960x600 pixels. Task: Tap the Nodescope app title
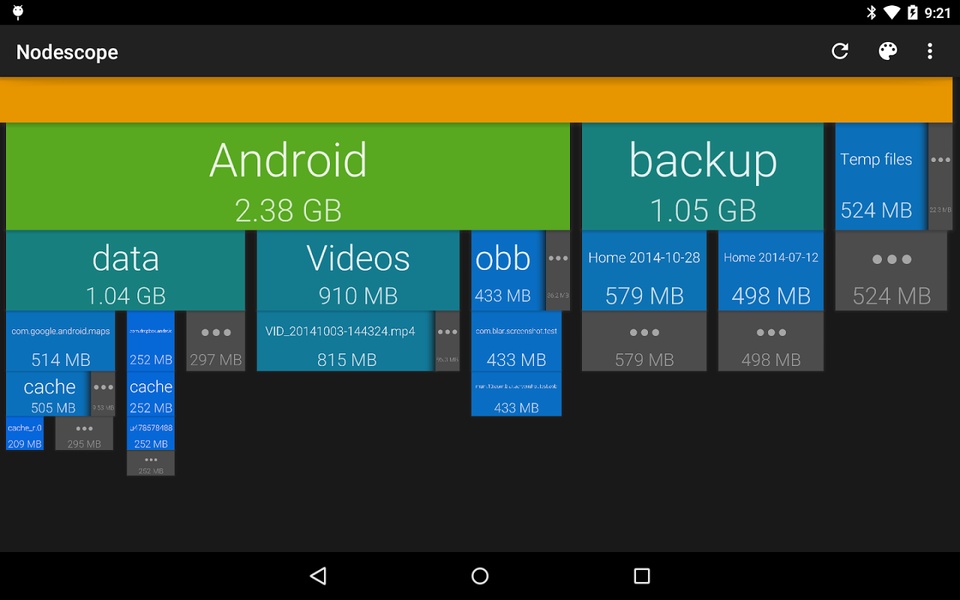67,52
